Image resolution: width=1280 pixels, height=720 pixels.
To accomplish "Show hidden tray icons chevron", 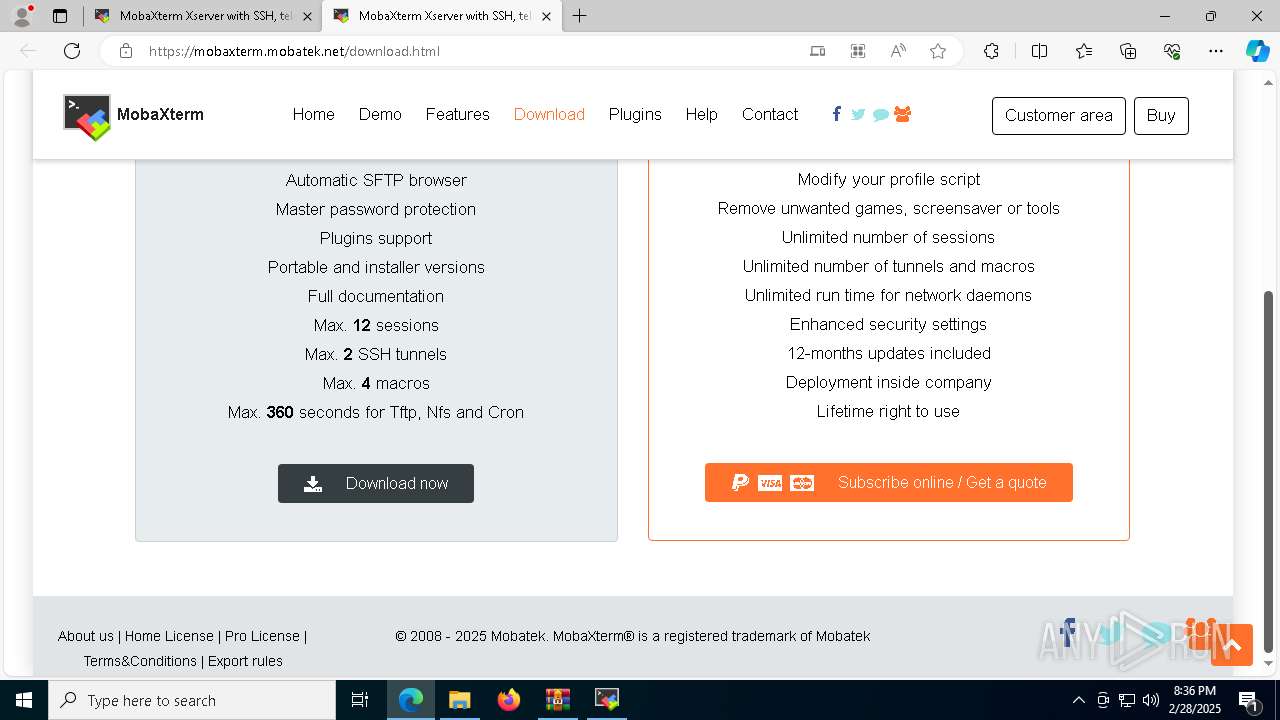I will [x=1078, y=700].
